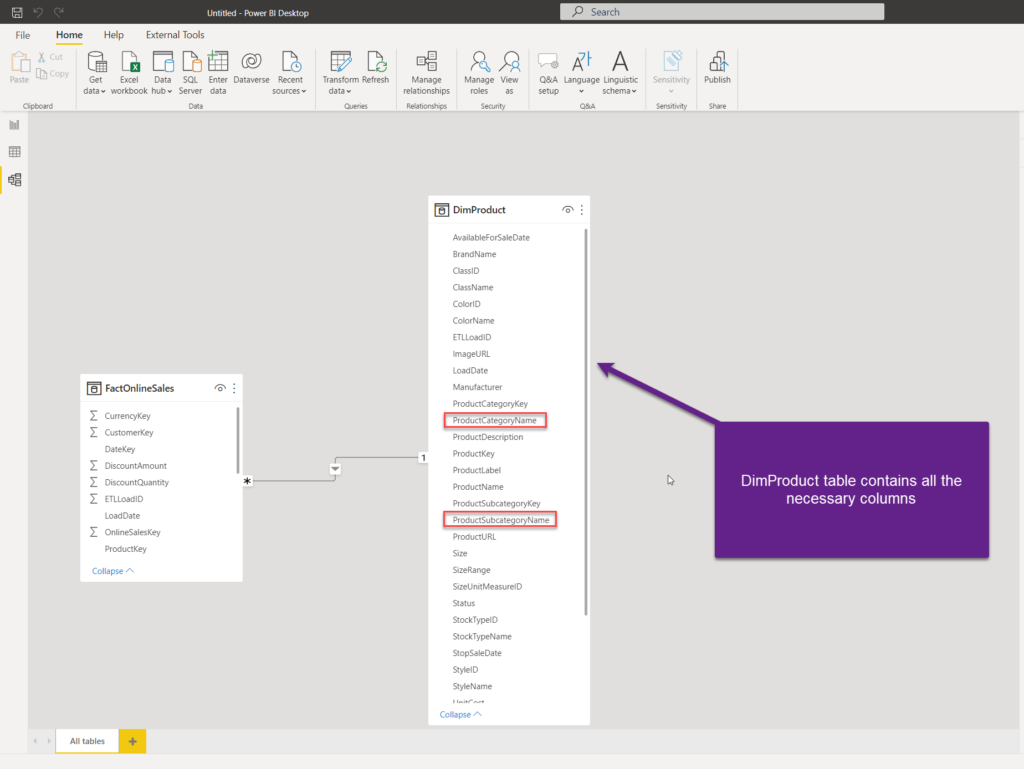Select ProductKey field in FactOnlineSales
This screenshot has width=1024, height=769.
[x=125, y=549]
